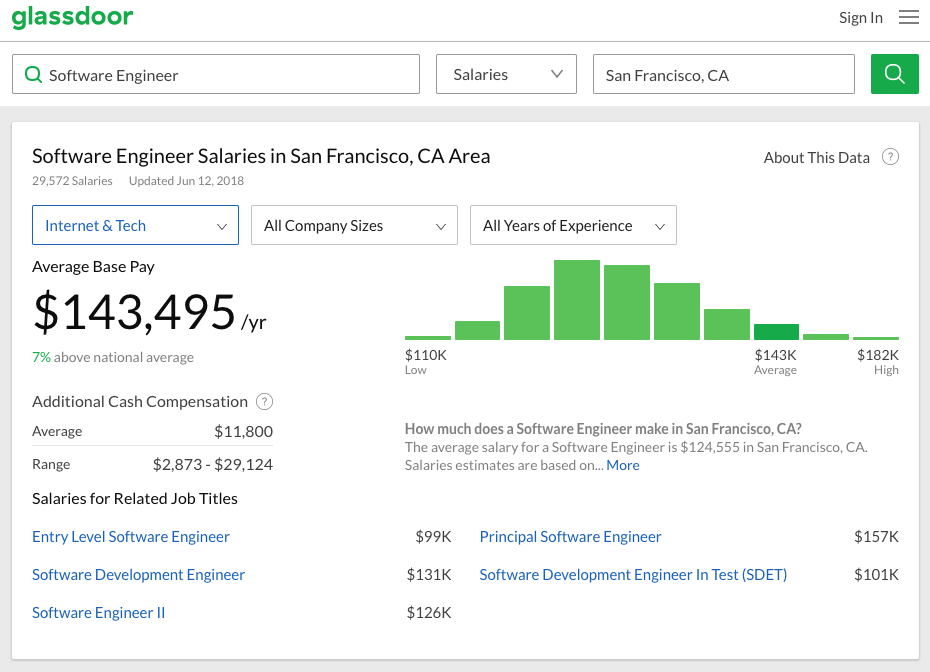Viewport: 930px width, 672px height.
Task: Click the tallest histogram bar
Action: [577, 300]
